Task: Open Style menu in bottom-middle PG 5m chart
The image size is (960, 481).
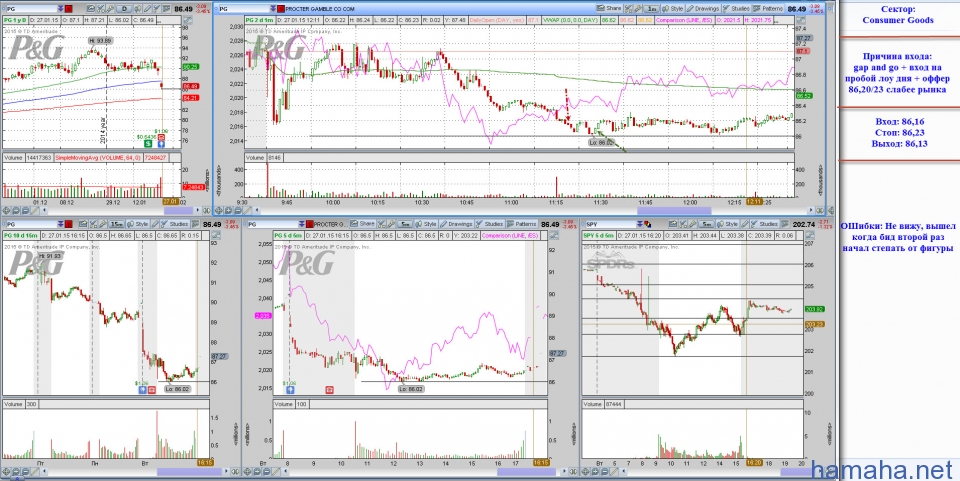Action: (426, 224)
